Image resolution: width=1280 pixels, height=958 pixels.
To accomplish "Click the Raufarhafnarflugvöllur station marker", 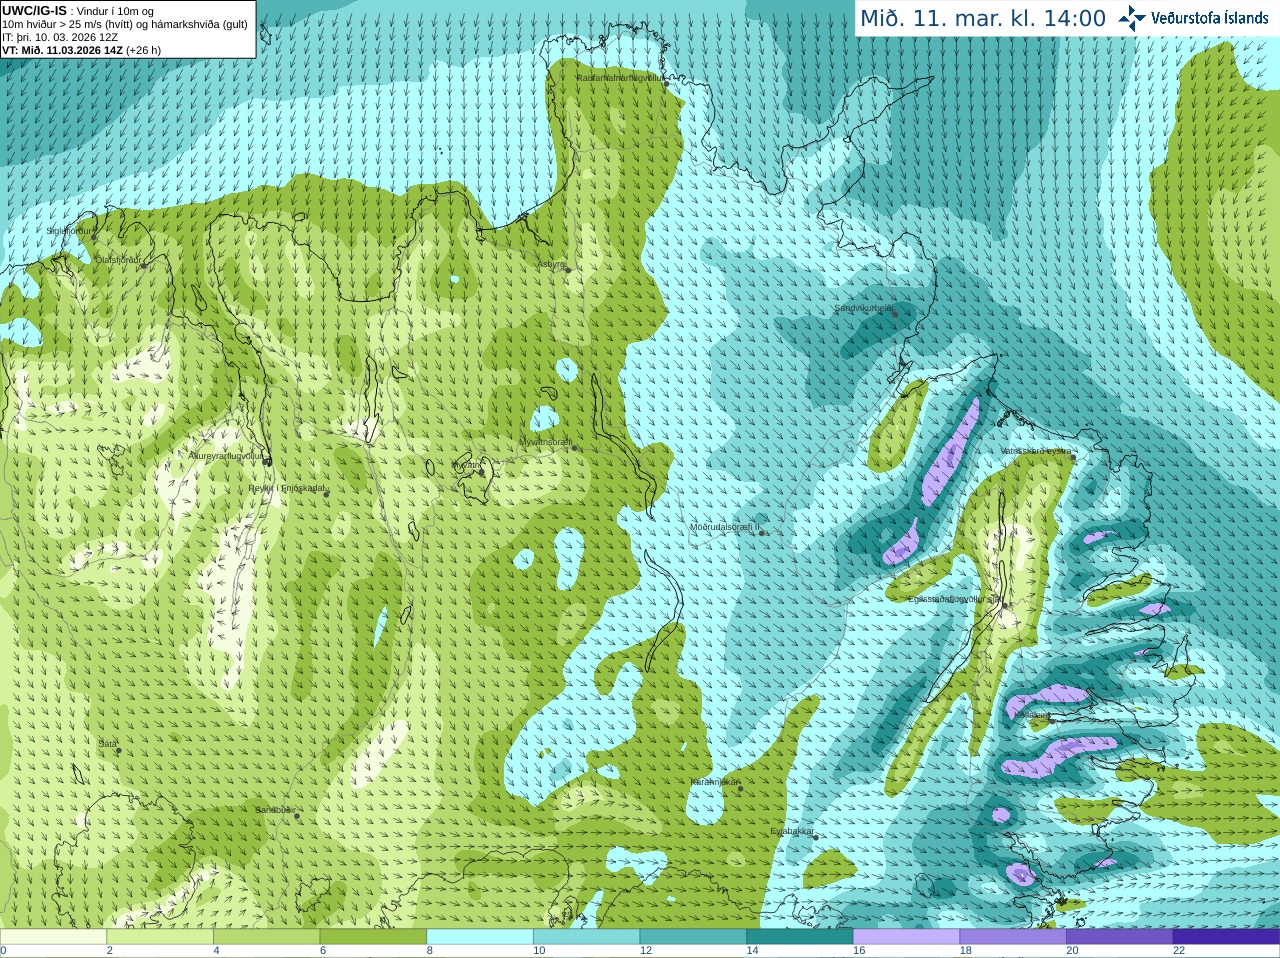I will [667, 84].
